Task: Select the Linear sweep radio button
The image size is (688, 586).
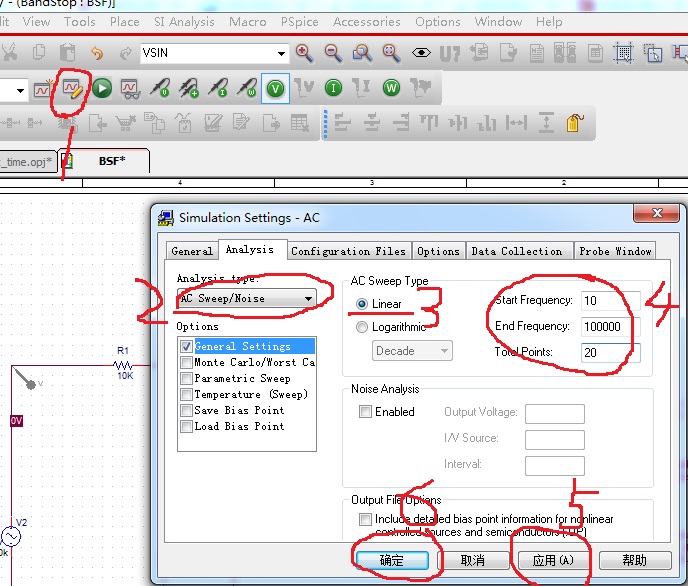Action: pos(362,304)
